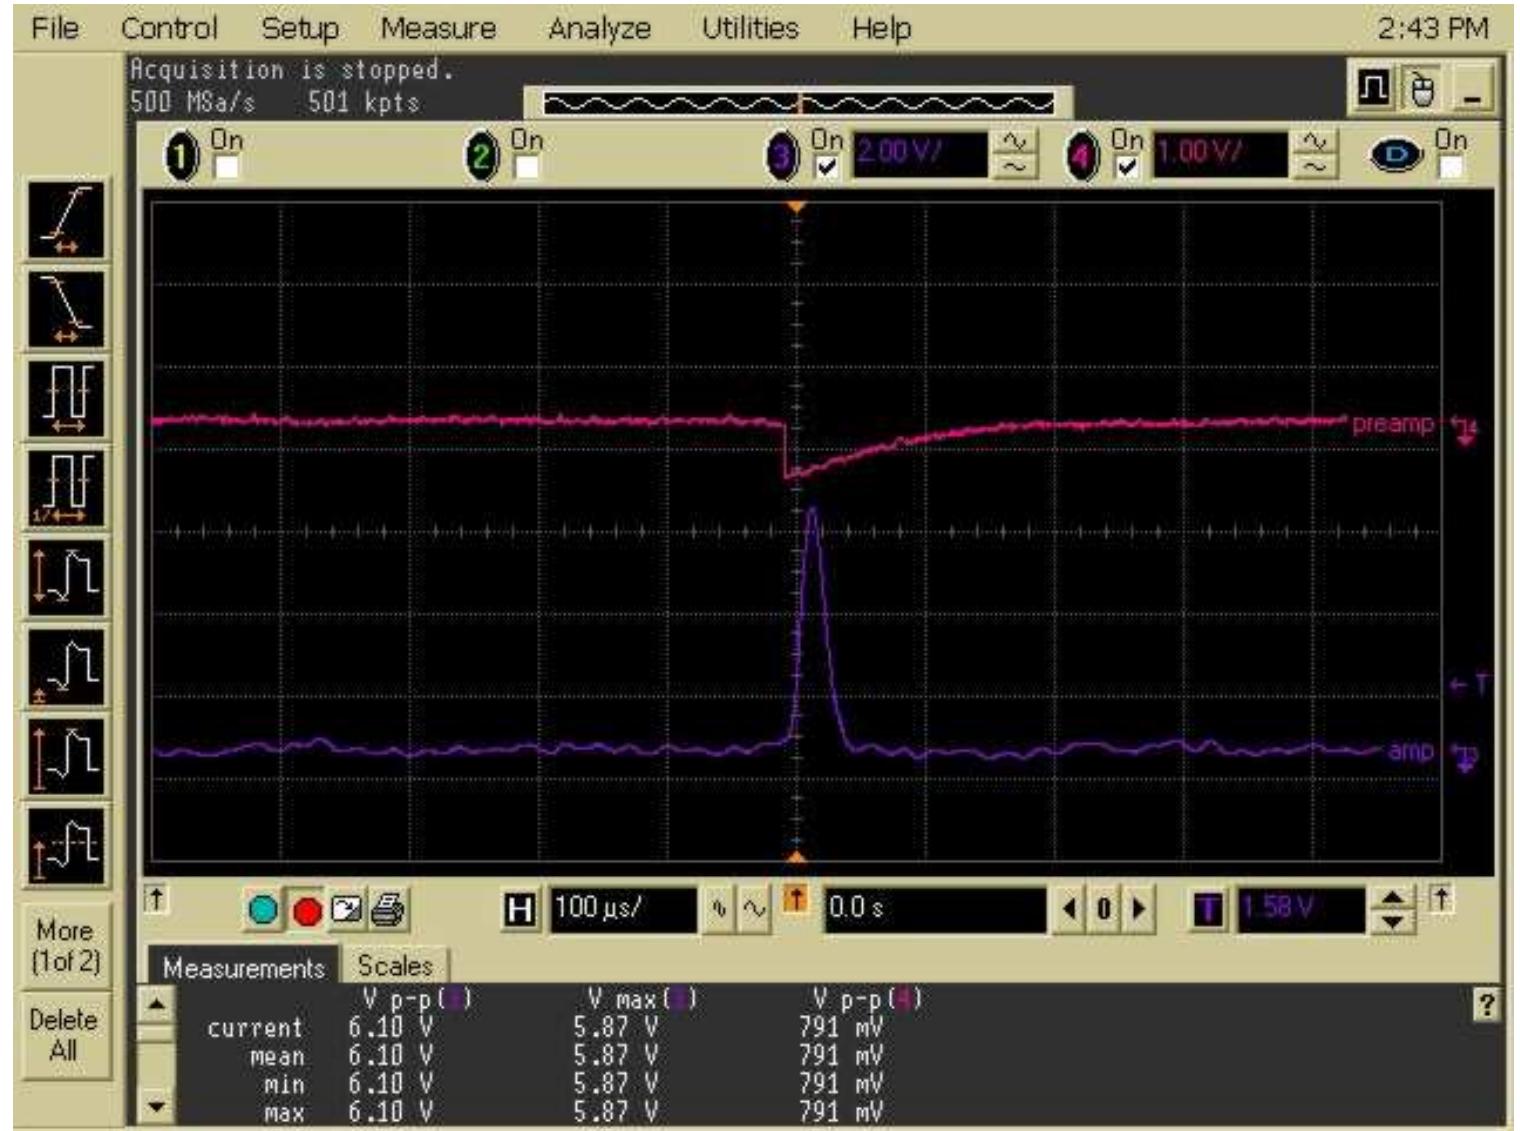This screenshot has height=1131, width=1520.
Task: Minimize the oscilloscope display
Action: coord(1471,89)
